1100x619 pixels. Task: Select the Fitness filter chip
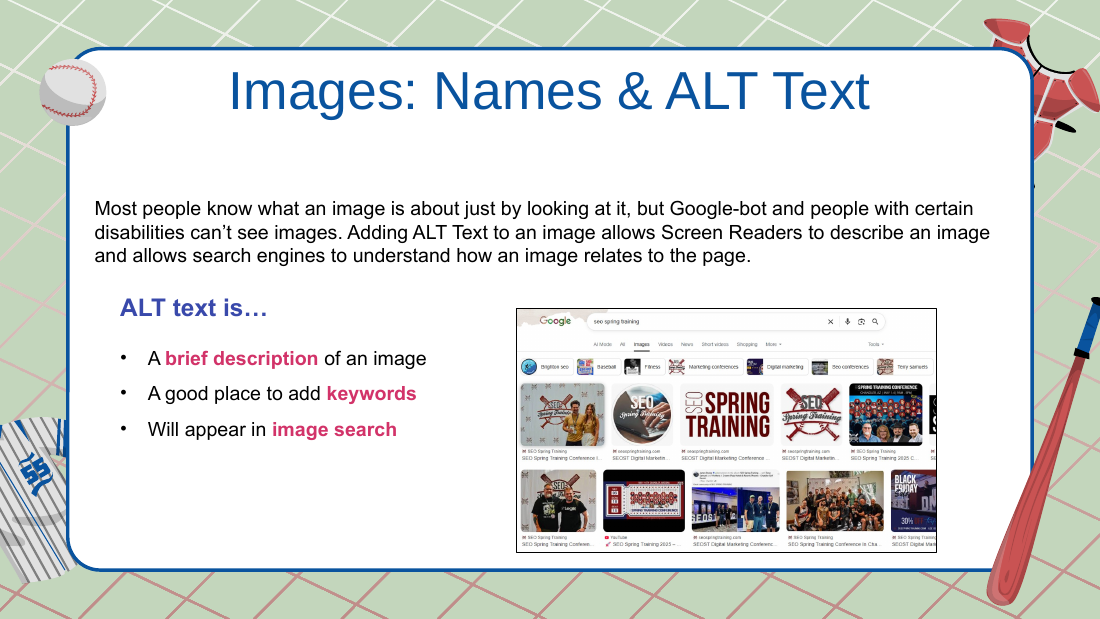pos(643,366)
